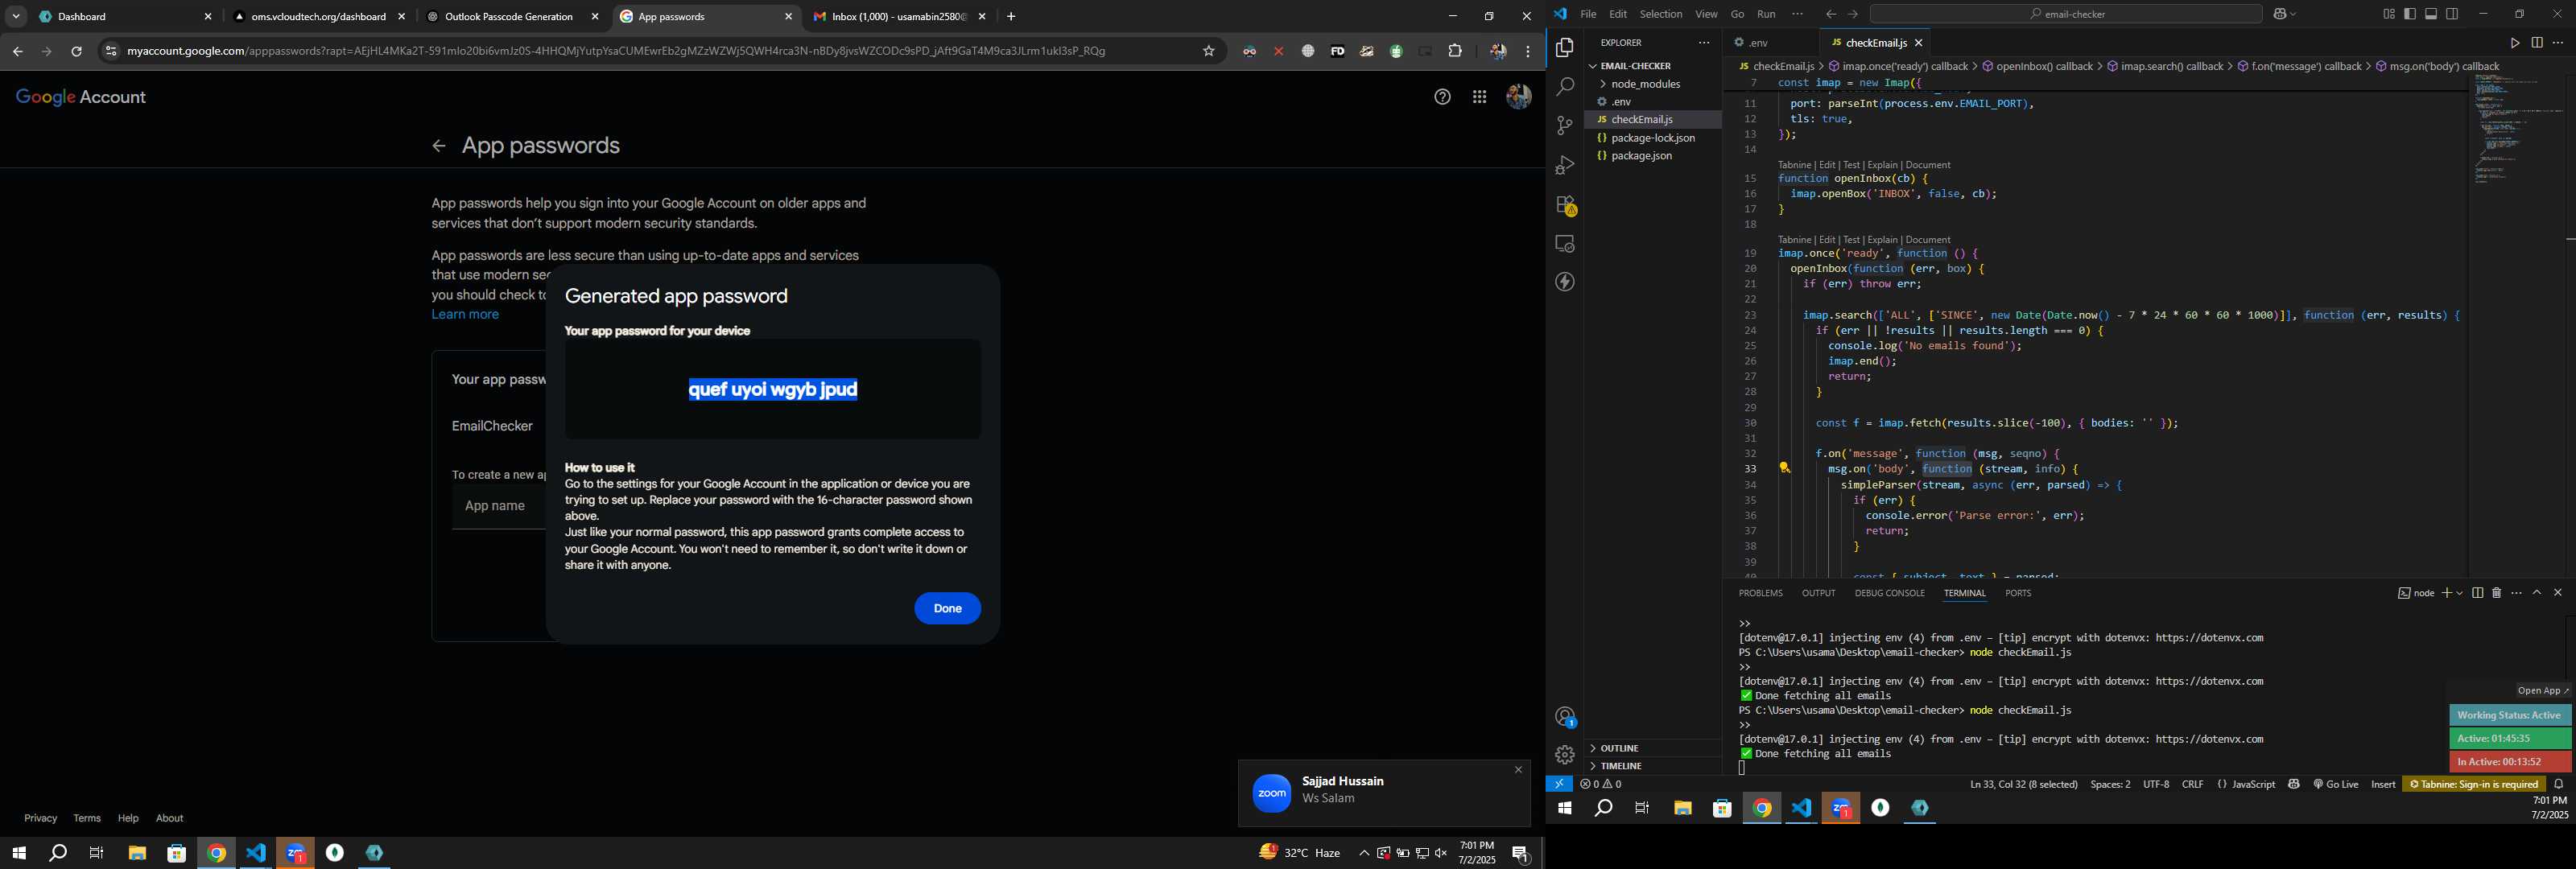Open VS Code Accounts icon
Viewport: 2576px width, 869px height.
point(1565,717)
